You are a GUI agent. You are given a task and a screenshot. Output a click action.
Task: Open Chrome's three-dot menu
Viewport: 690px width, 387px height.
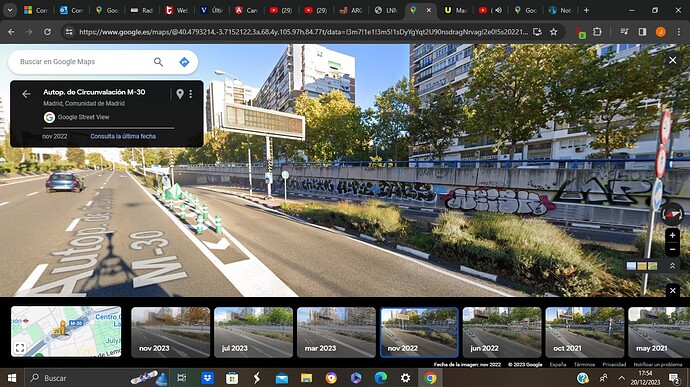[x=679, y=32]
